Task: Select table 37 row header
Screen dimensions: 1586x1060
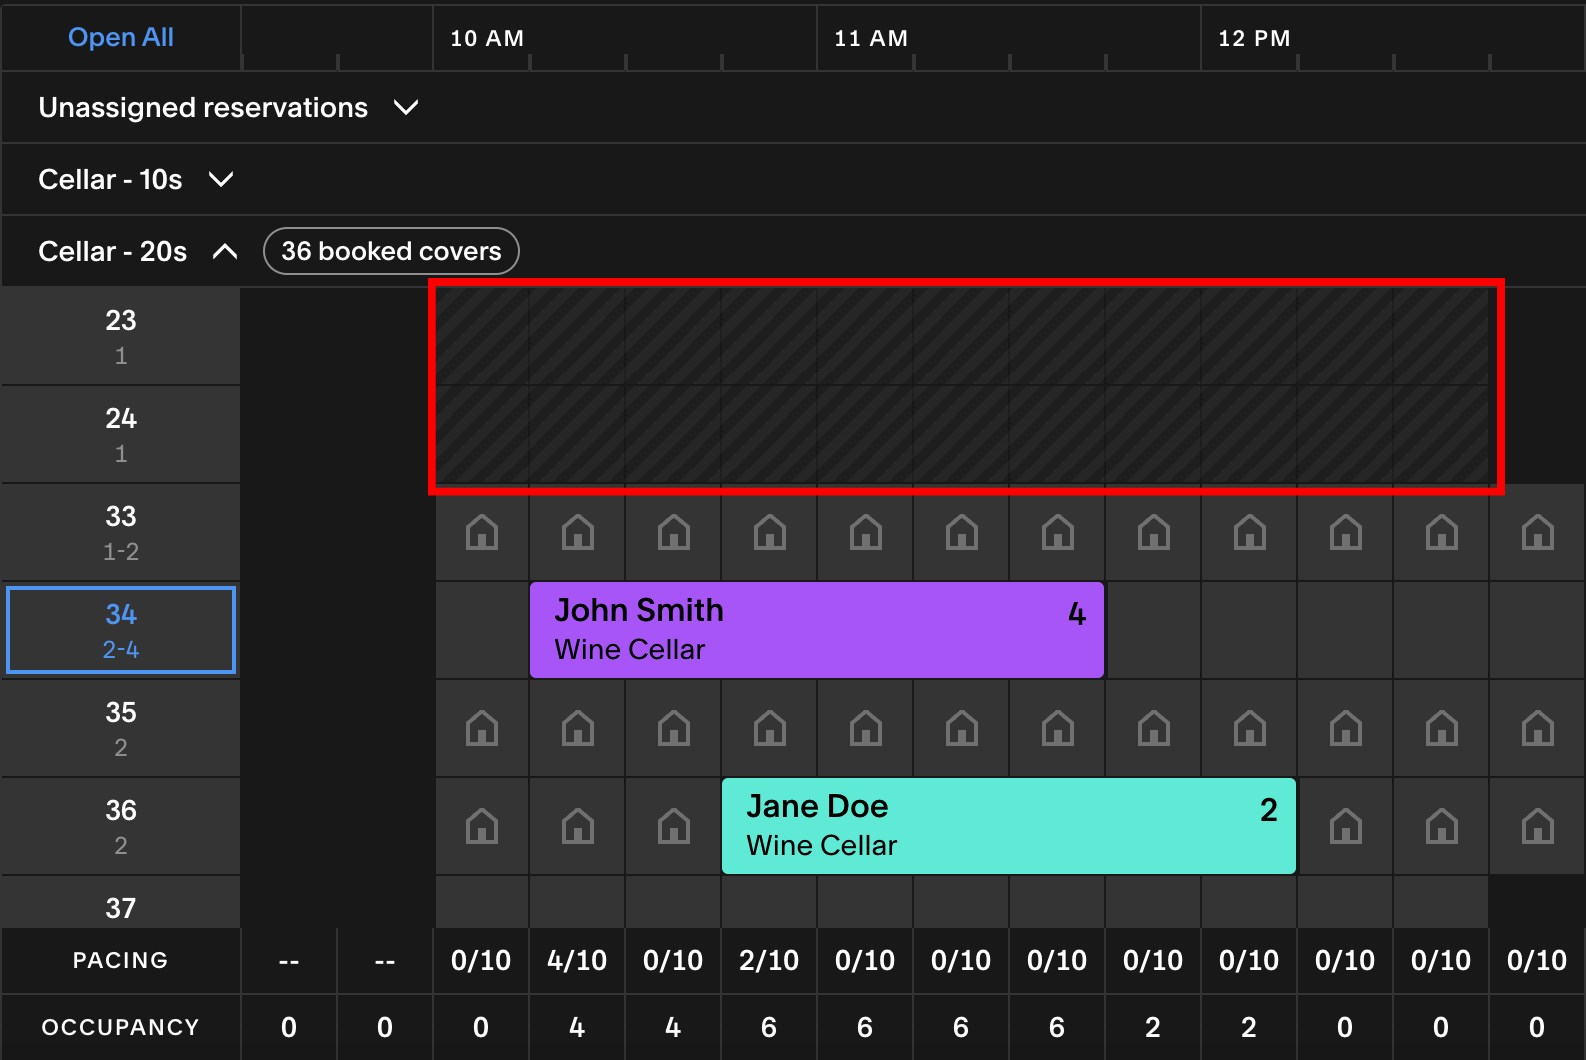Action: 121,902
